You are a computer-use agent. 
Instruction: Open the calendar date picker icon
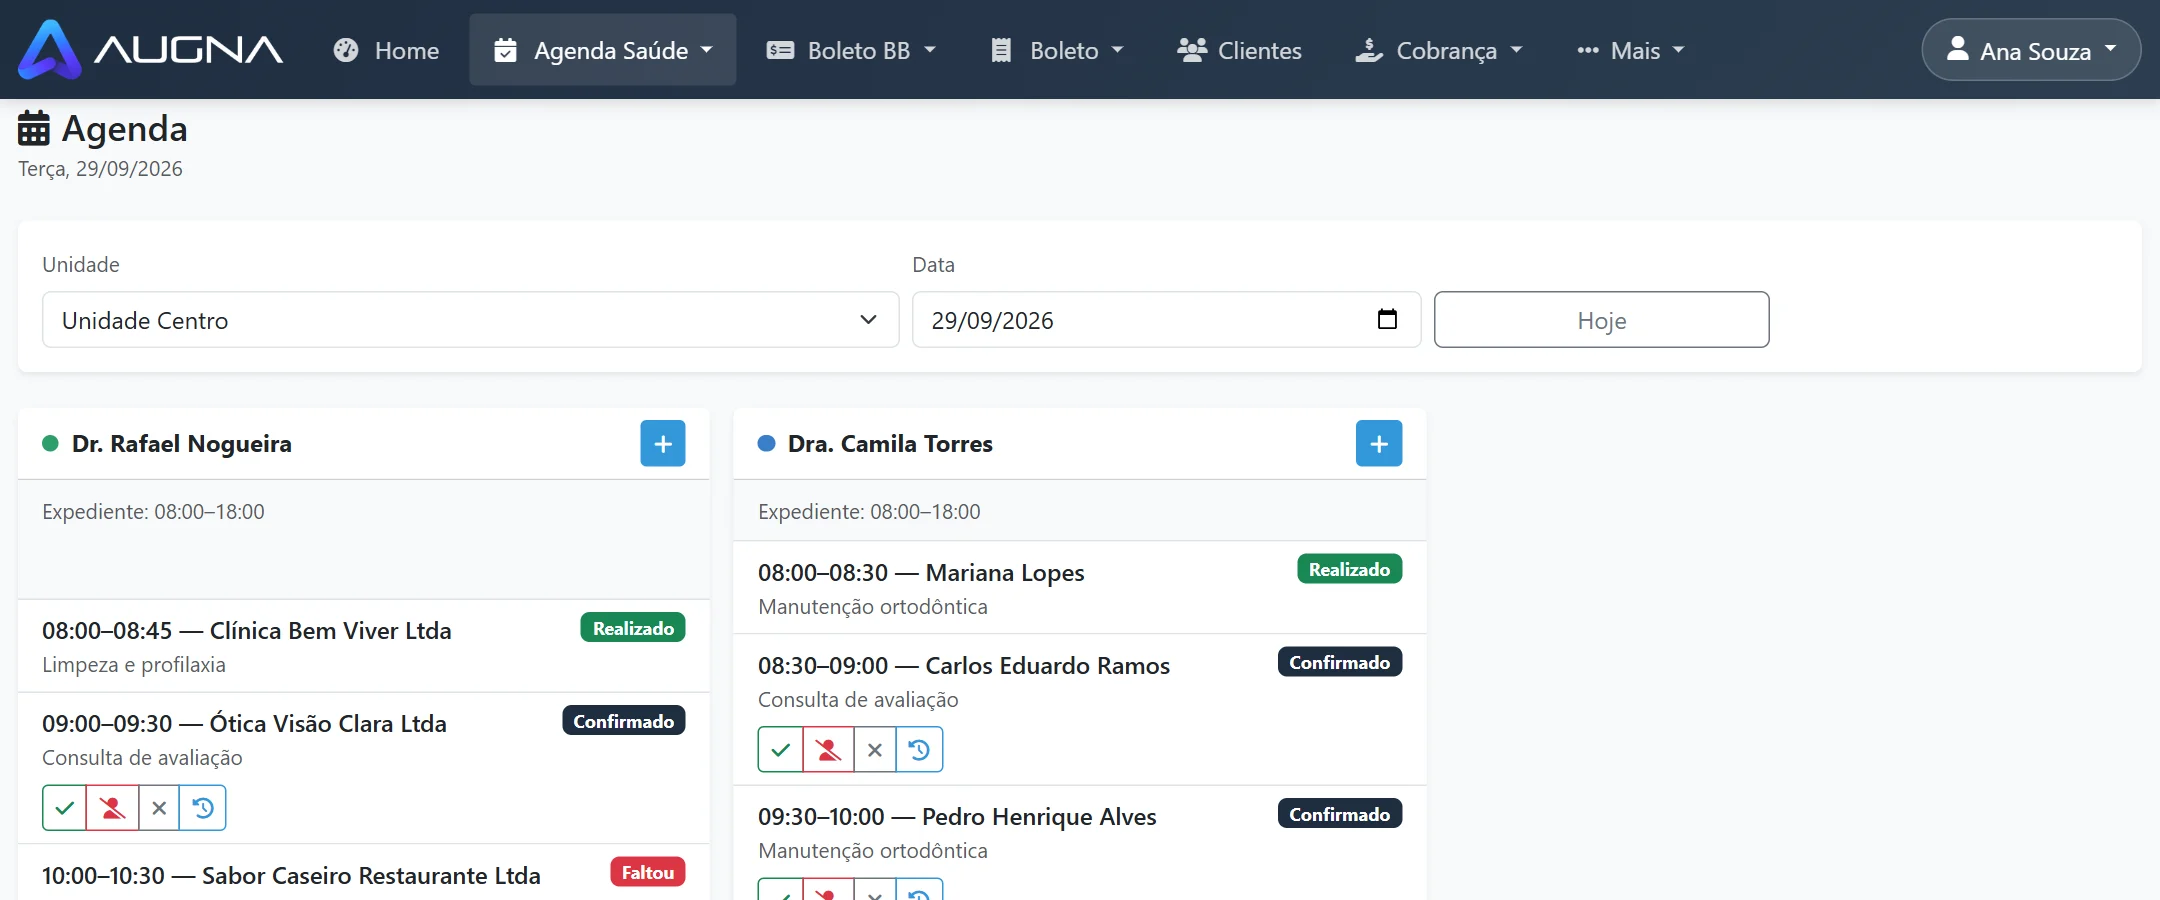[x=1387, y=319]
